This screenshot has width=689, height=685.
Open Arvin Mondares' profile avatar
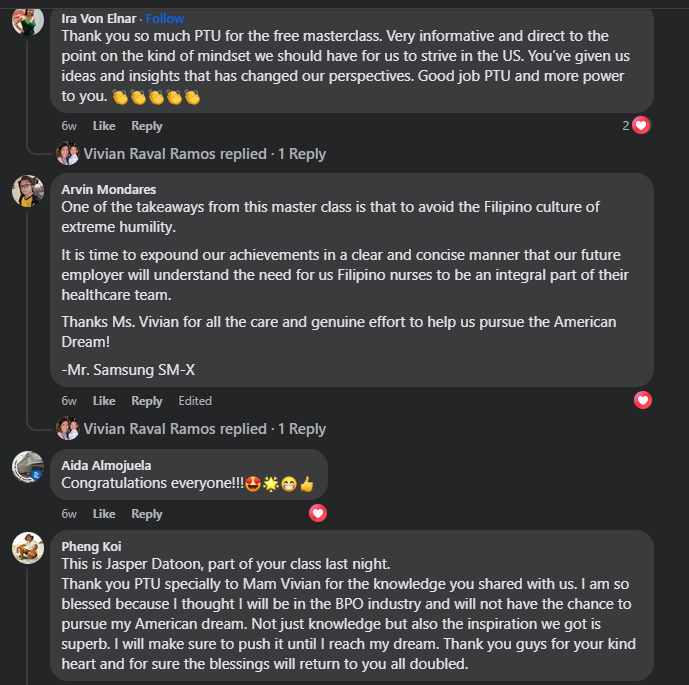(x=27, y=191)
